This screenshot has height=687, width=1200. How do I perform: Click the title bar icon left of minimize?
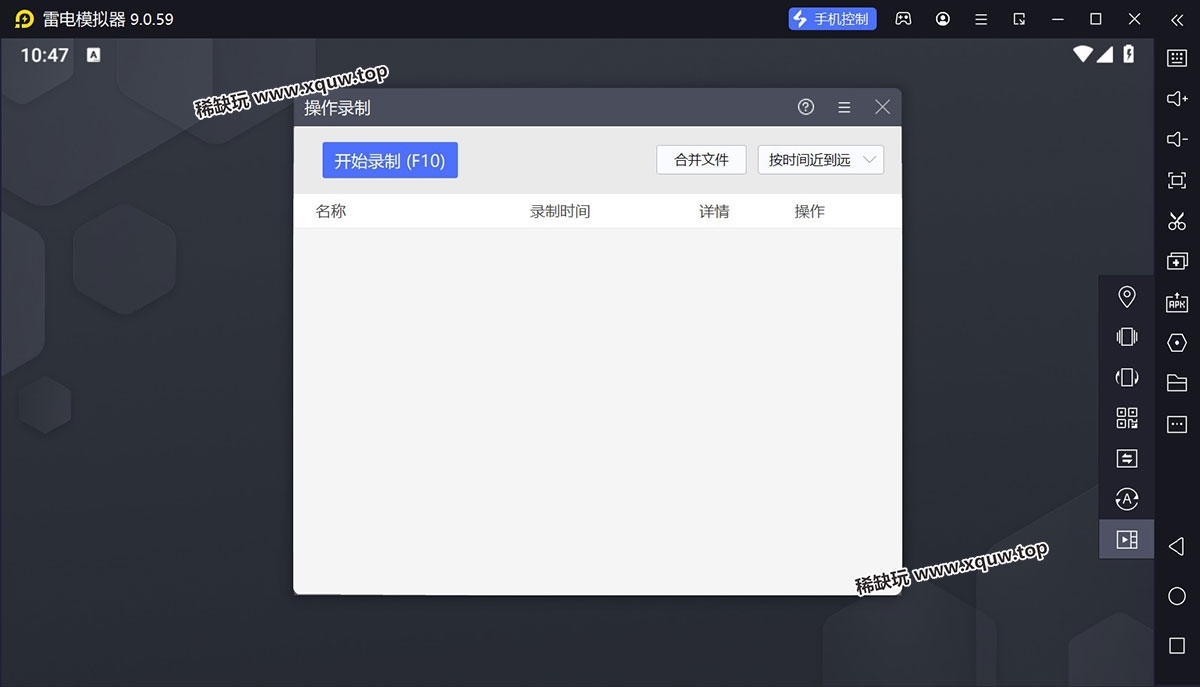[1019, 19]
